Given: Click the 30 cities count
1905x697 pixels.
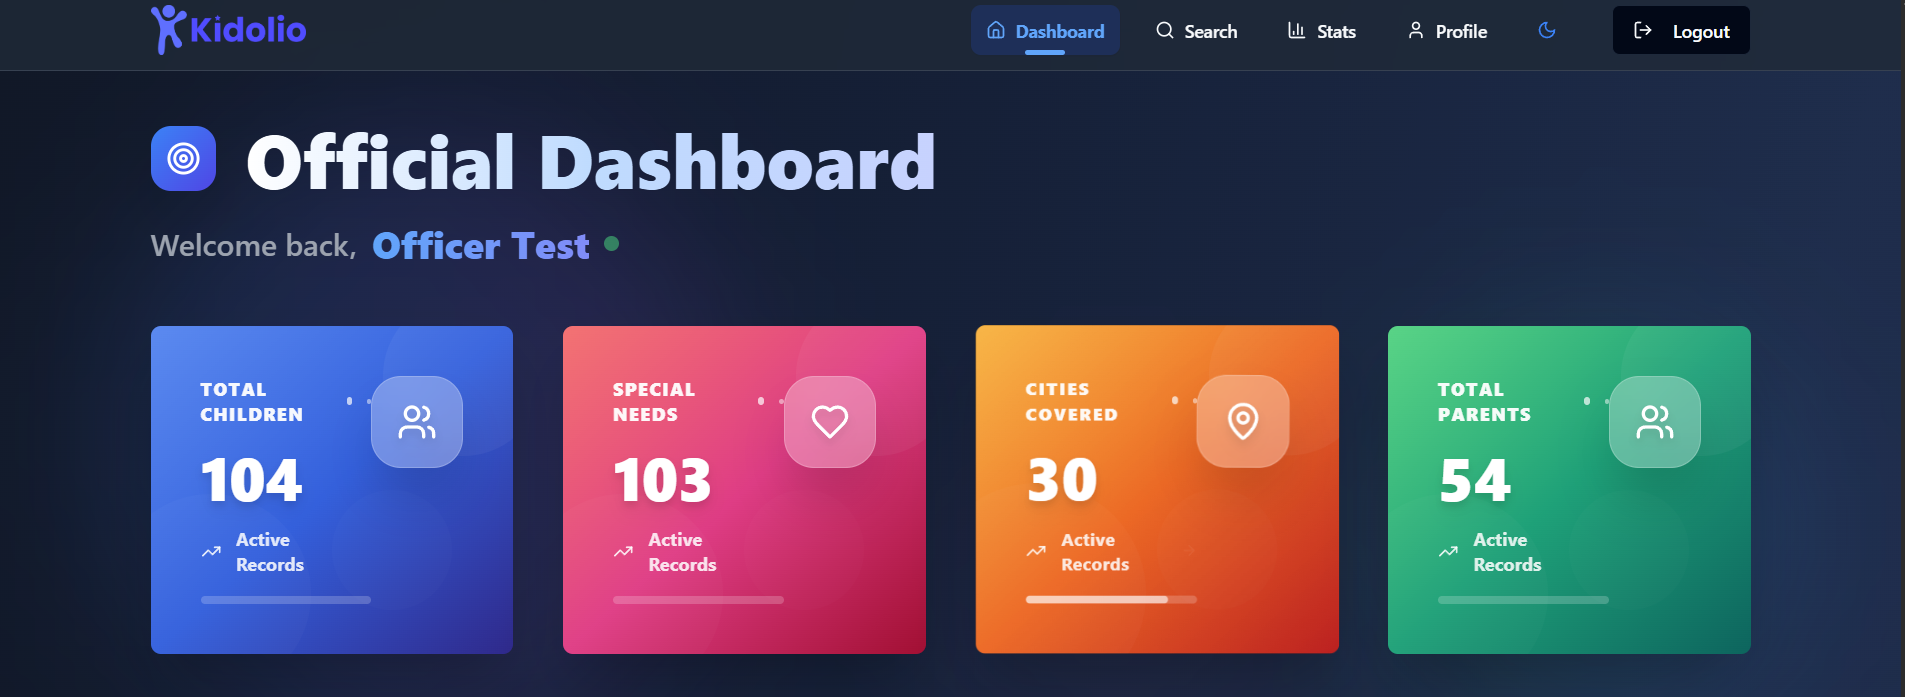Looking at the screenshot, I should coord(1062,480).
